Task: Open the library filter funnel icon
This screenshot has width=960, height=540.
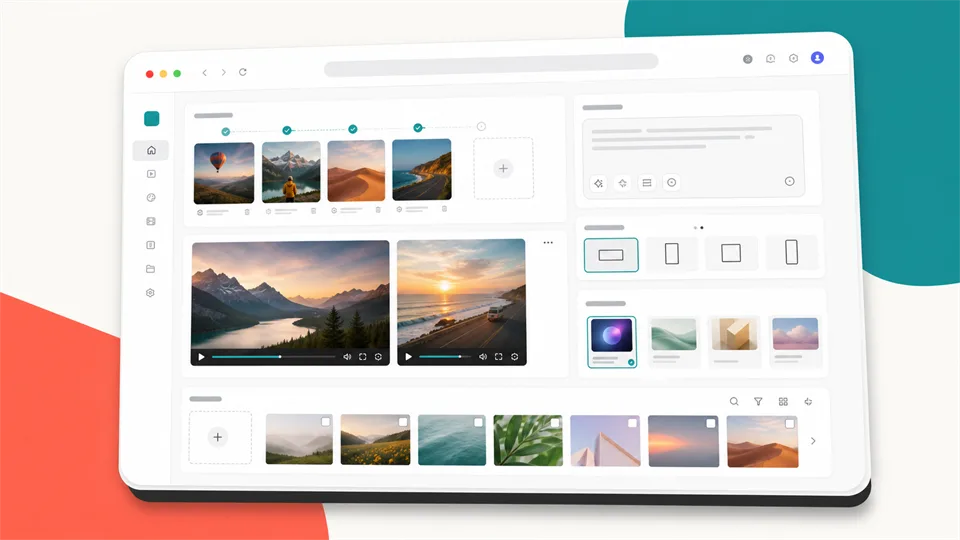Action: coord(758,402)
